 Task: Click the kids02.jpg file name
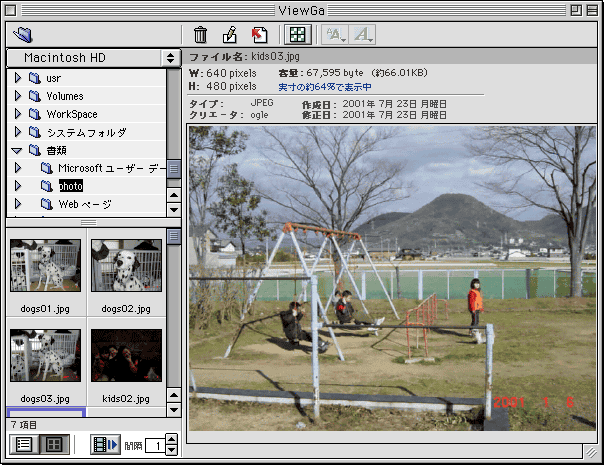coord(126,399)
